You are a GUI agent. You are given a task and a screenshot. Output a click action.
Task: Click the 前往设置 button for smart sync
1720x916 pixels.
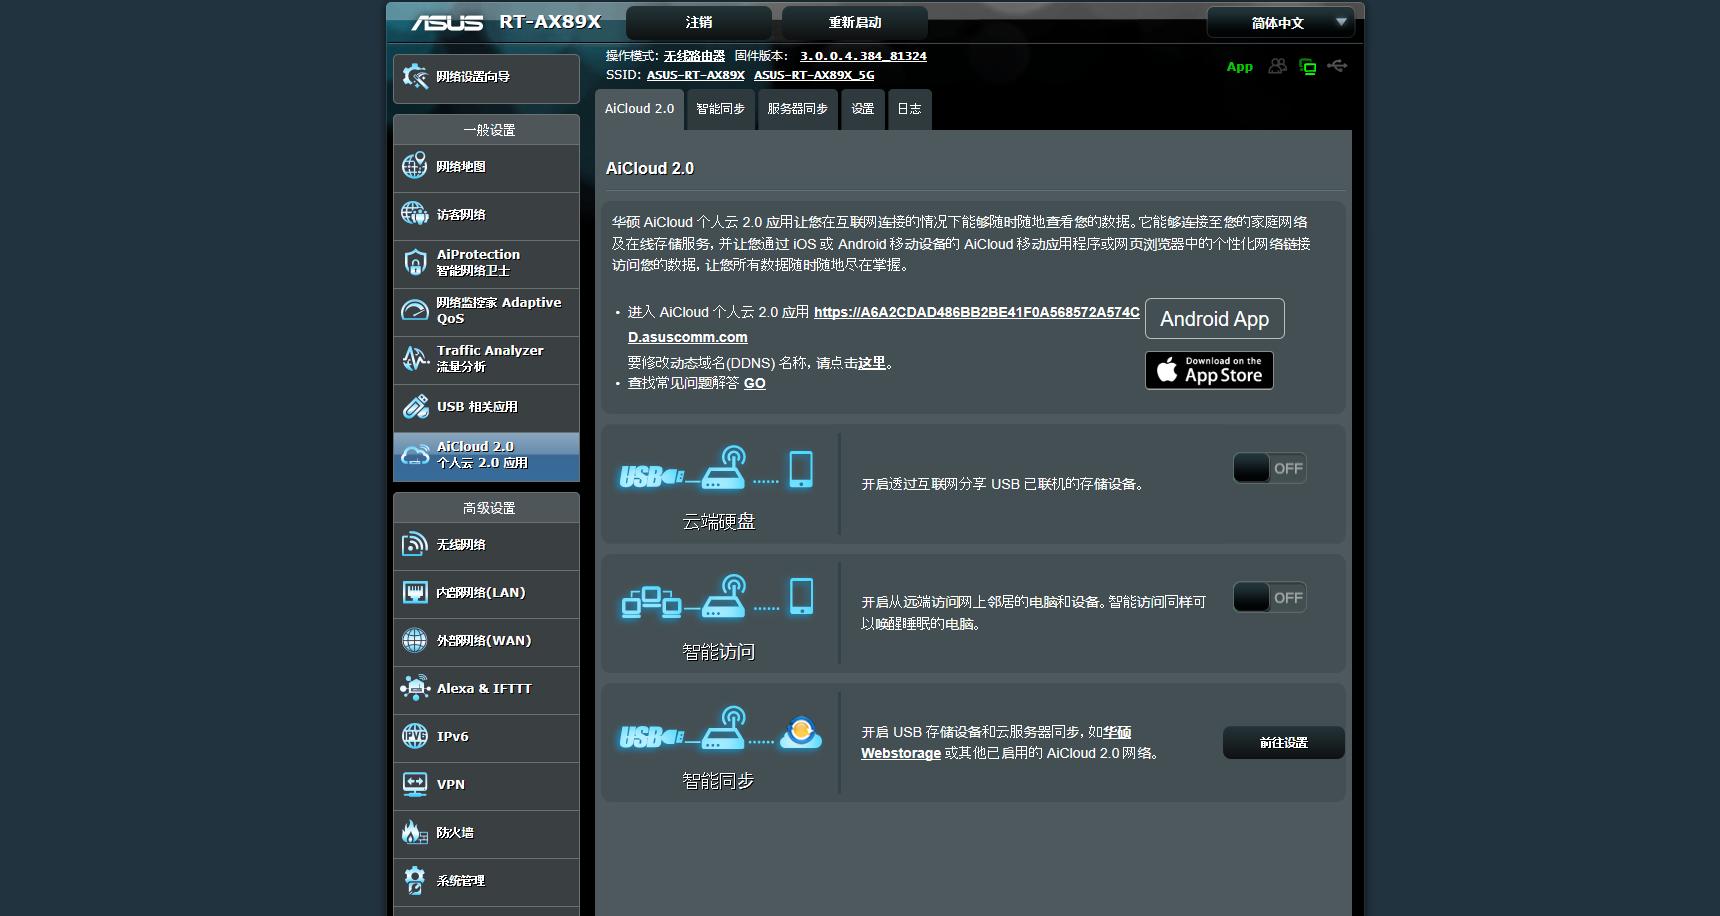click(x=1283, y=743)
